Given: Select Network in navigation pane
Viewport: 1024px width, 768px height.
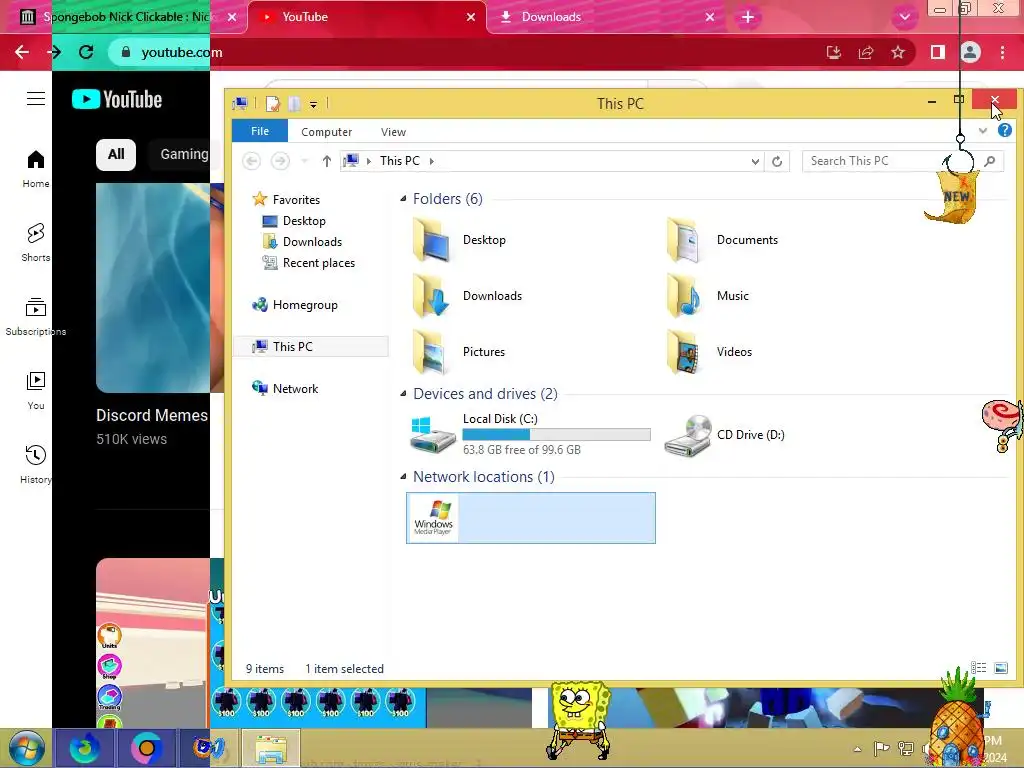Looking at the screenshot, I should tap(285, 389).
